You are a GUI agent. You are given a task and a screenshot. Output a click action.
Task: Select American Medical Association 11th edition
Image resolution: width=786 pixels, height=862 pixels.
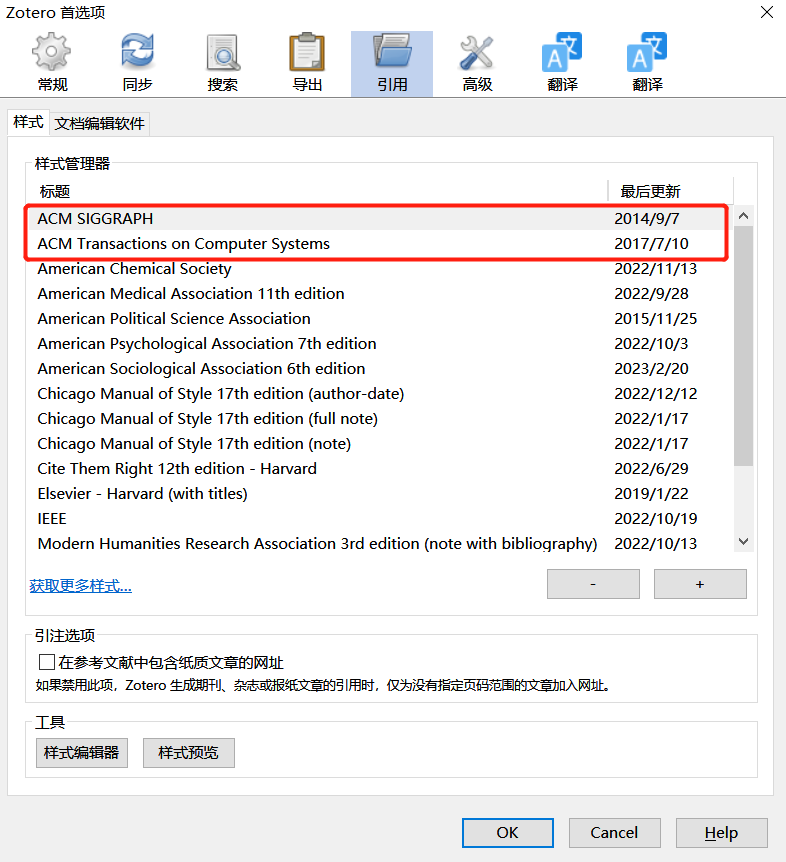(x=379, y=294)
